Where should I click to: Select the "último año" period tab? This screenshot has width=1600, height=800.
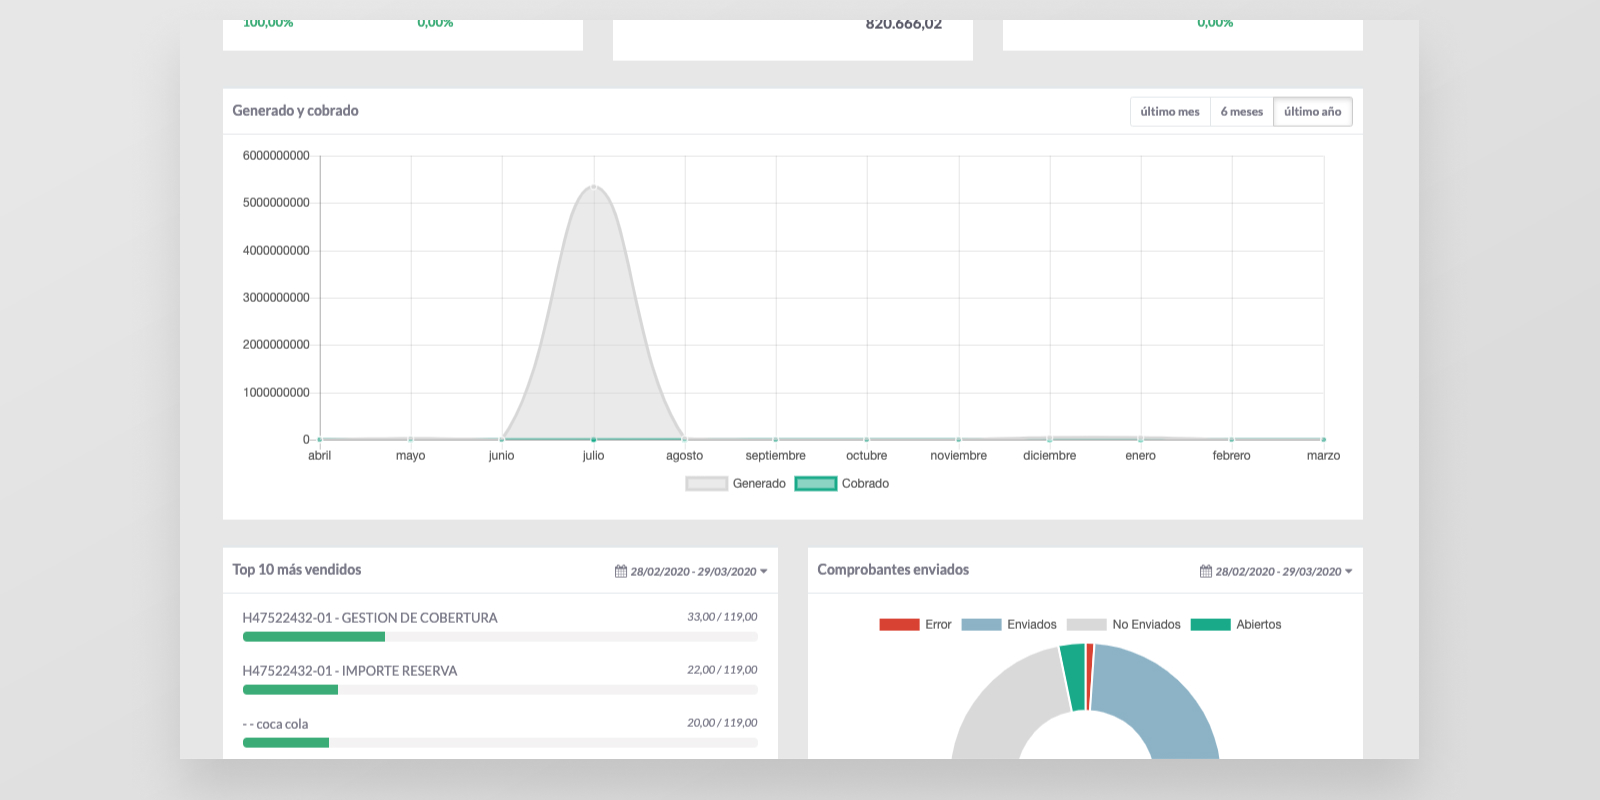(x=1313, y=112)
